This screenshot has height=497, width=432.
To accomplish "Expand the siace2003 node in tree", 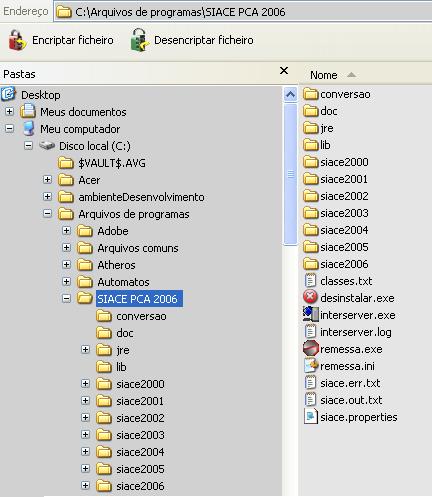I will click(86, 434).
